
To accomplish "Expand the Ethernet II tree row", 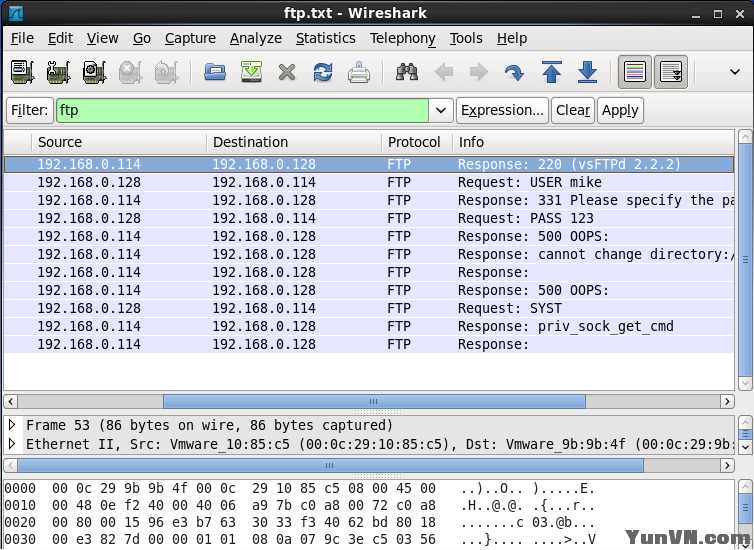I will coord(12,444).
